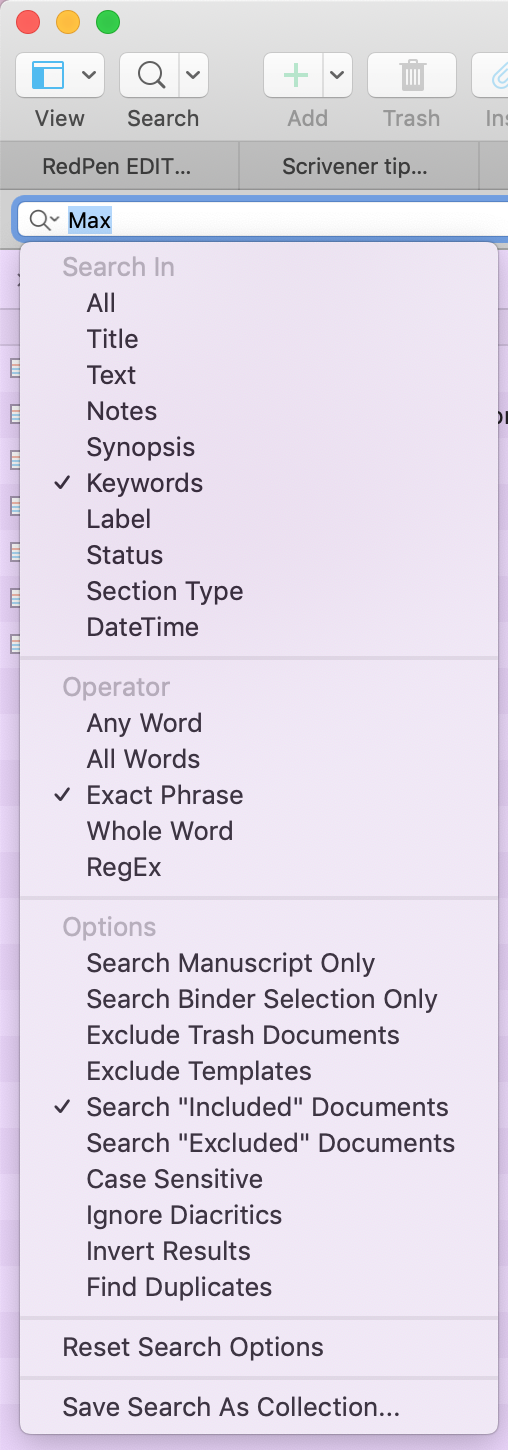Click the green Add plus icon

pos(294,75)
